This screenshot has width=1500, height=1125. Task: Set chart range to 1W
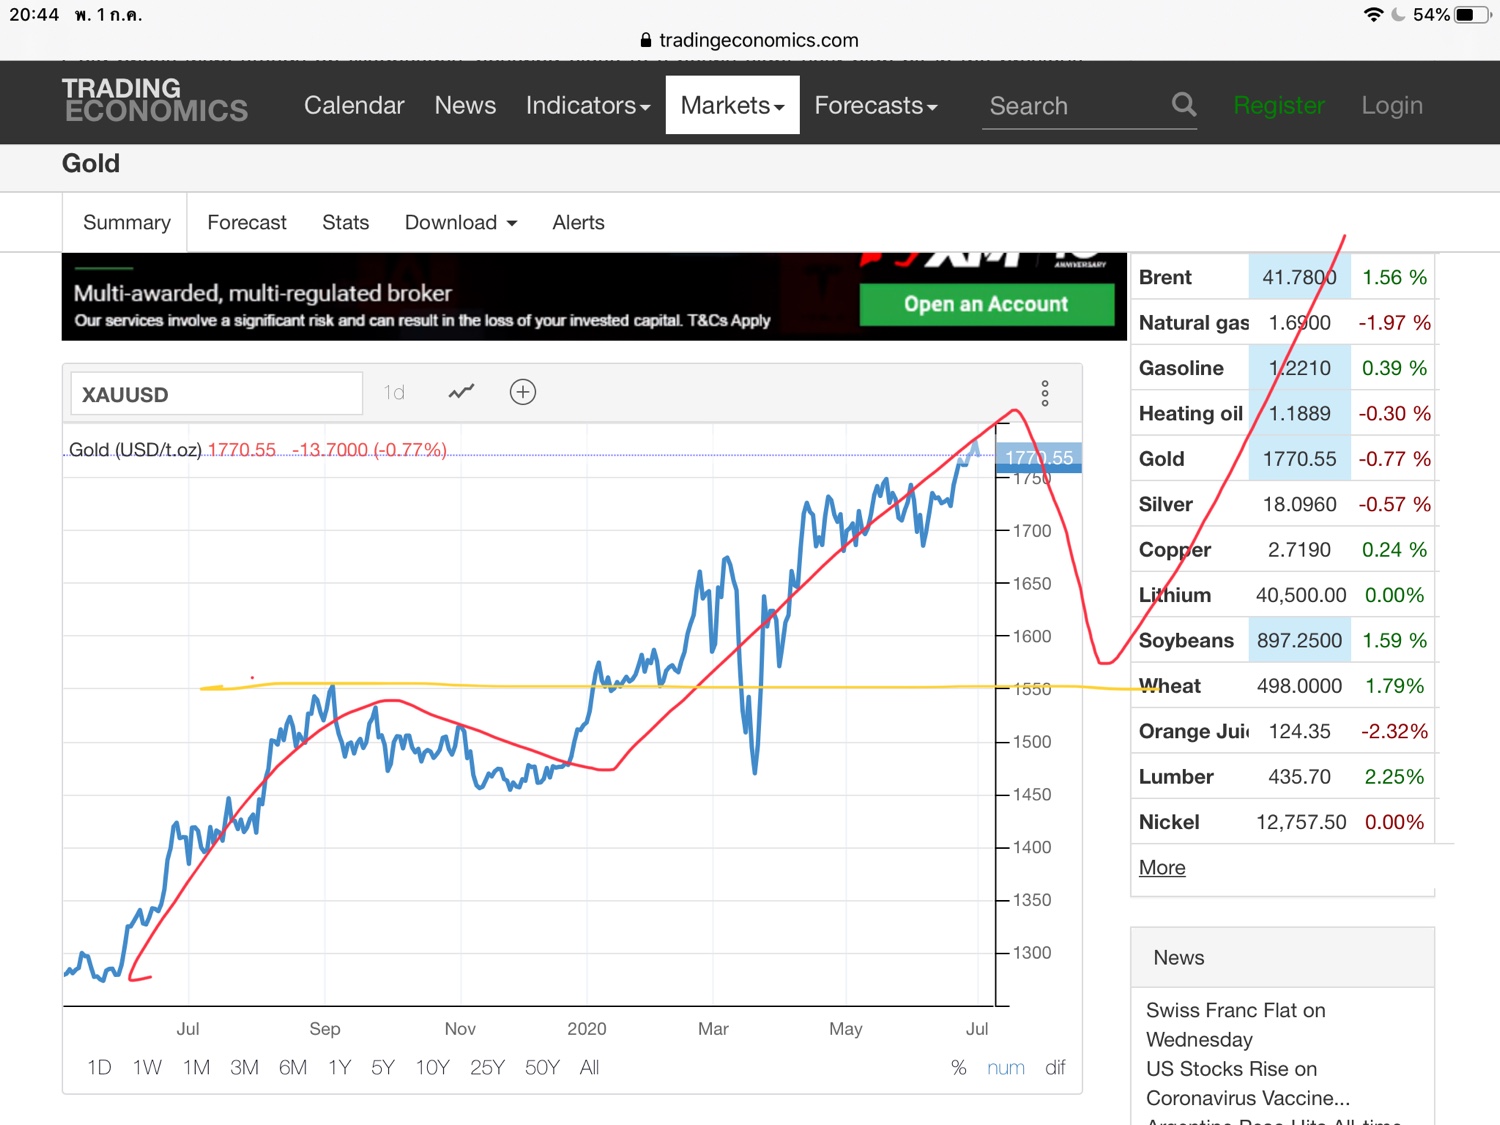pyautogui.click(x=147, y=1067)
